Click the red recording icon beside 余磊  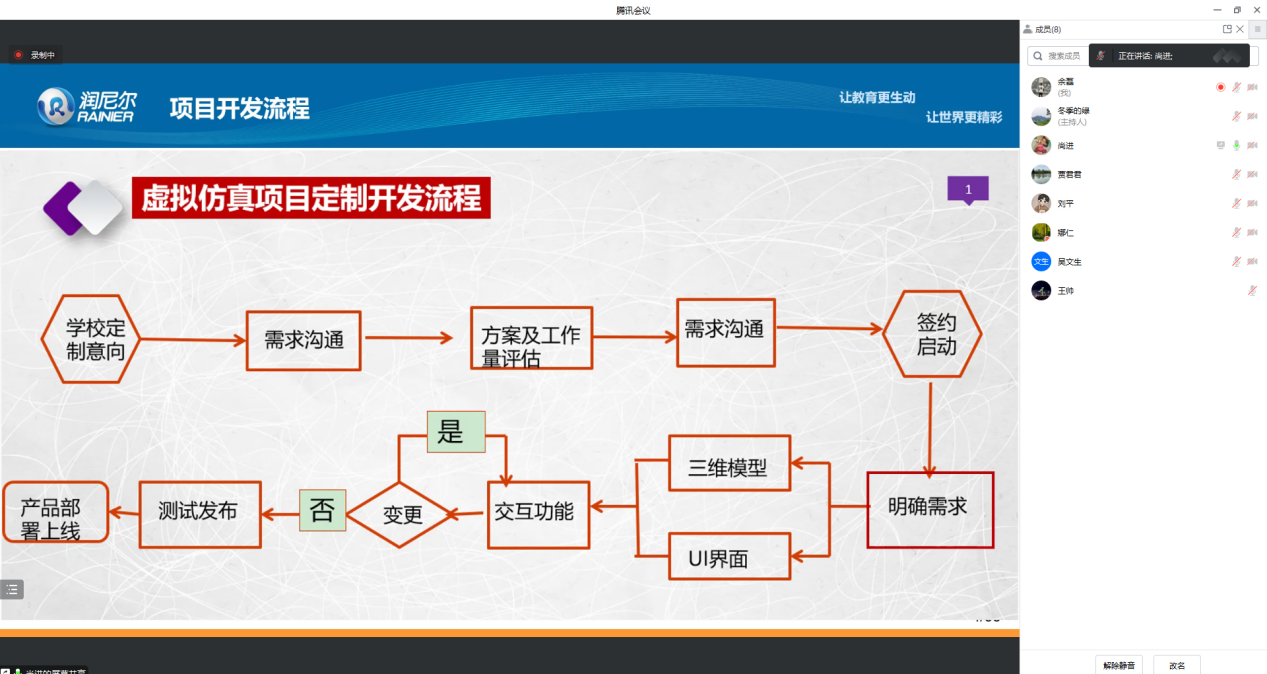tap(1220, 87)
